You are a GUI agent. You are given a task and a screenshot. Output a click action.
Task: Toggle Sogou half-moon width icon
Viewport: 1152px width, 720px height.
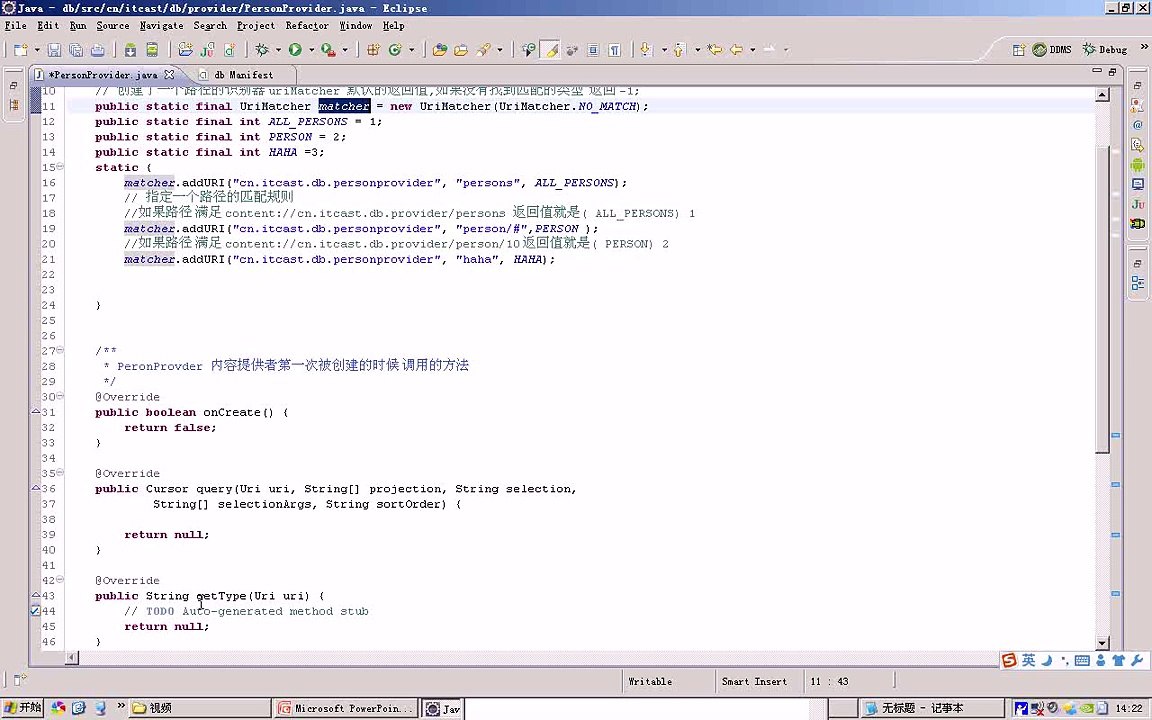click(x=1046, y=660)
